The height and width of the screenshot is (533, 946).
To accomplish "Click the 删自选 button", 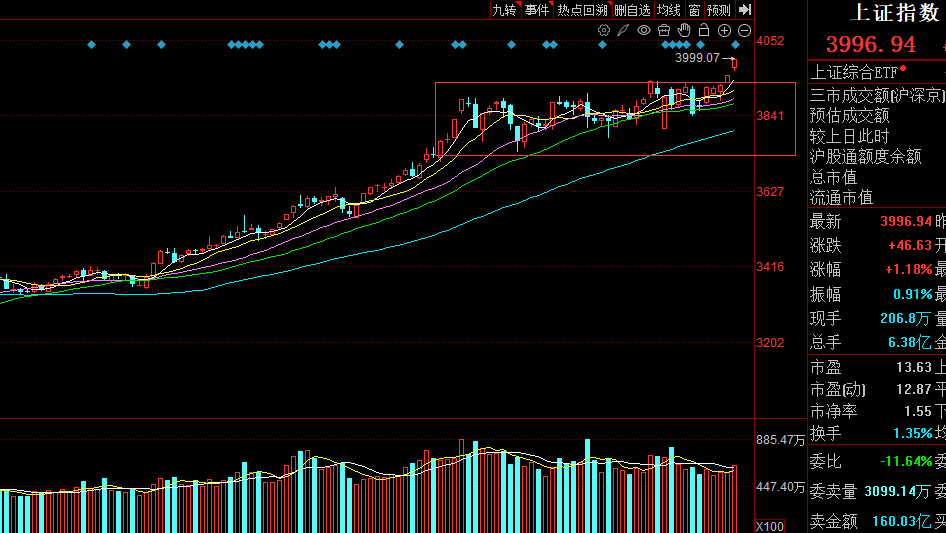I will [x=632, y=10].
